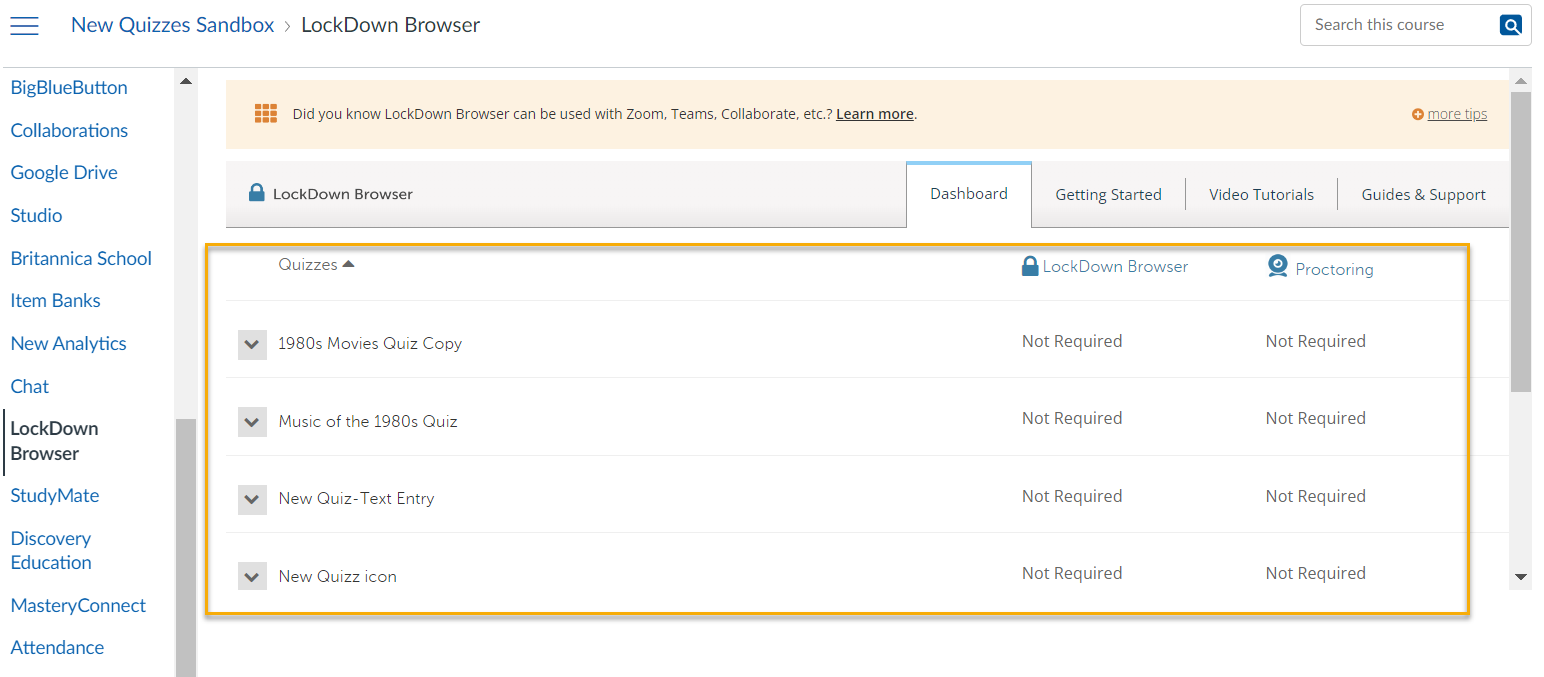
Task: Select the Guides & Support tab
Action: click(x=1423, y=195)
